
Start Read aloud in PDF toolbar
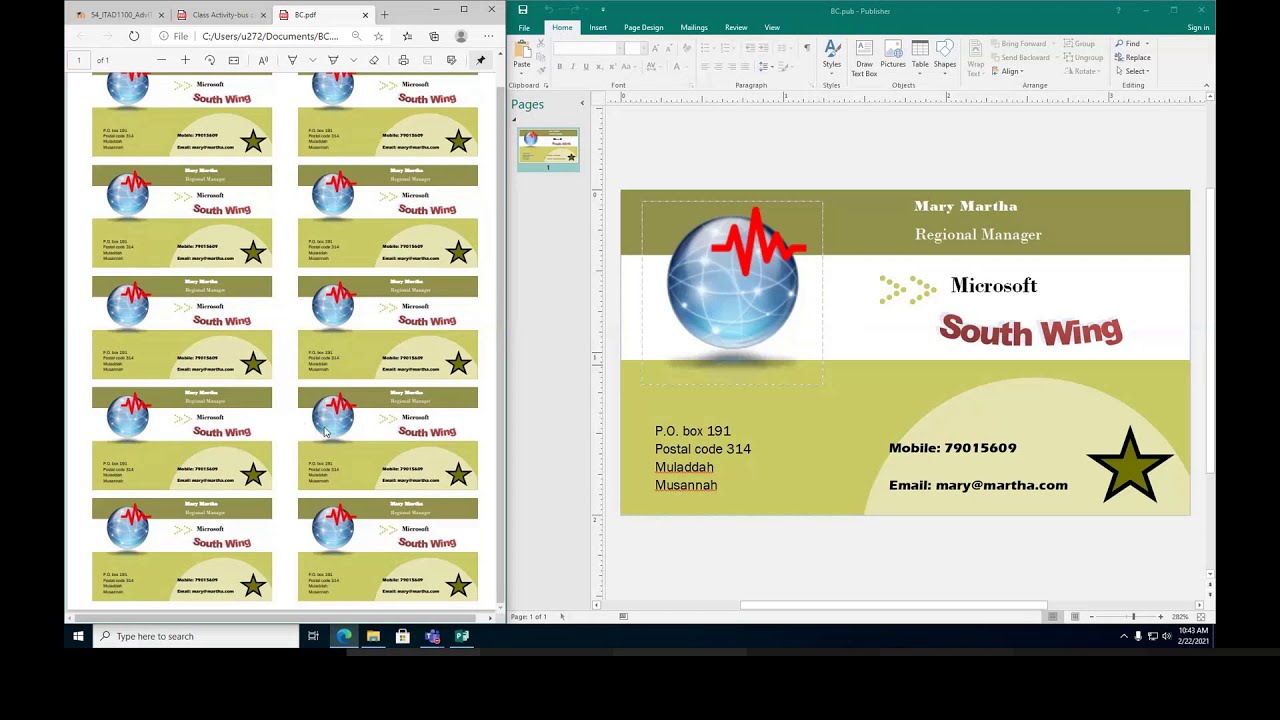click(x=263, y=60)
